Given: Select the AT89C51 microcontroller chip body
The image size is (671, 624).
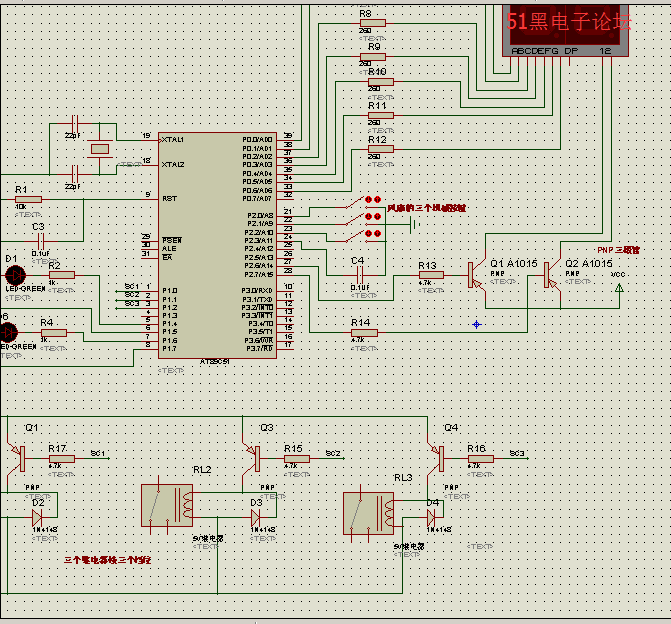Looking at the screenshot, I should [217, 245].
